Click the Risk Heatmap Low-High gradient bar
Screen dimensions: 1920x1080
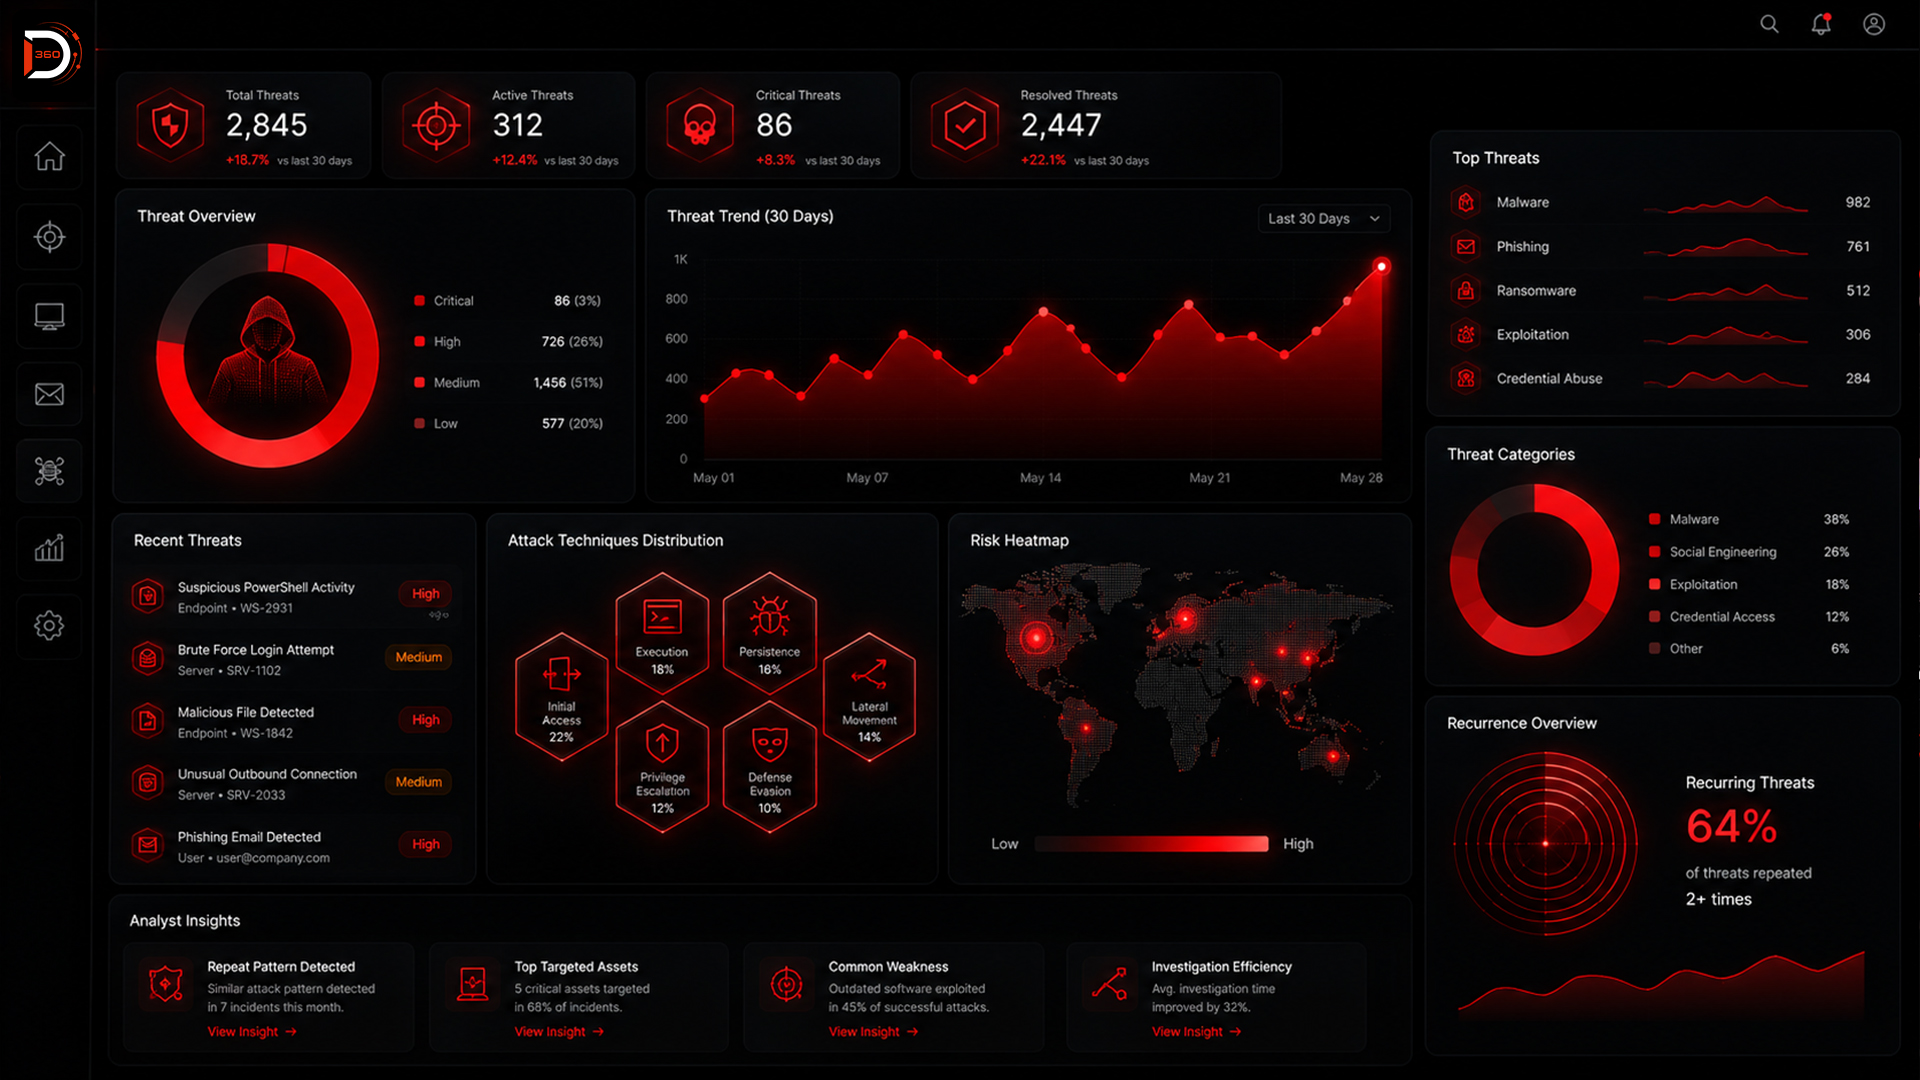pos(1151,844)
